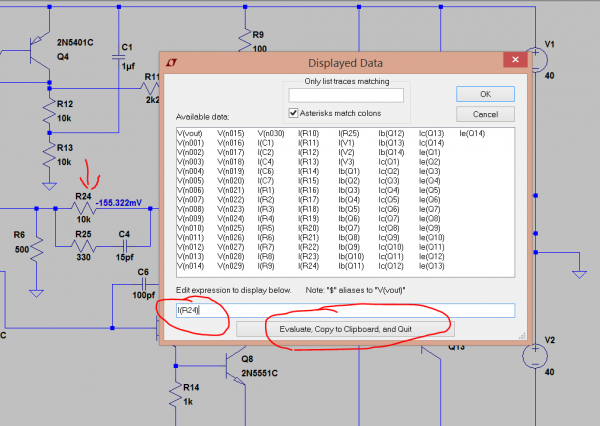Select I(R24) in the data list
The width and height of the screenshot is (600, 426).
coord(308,266)
